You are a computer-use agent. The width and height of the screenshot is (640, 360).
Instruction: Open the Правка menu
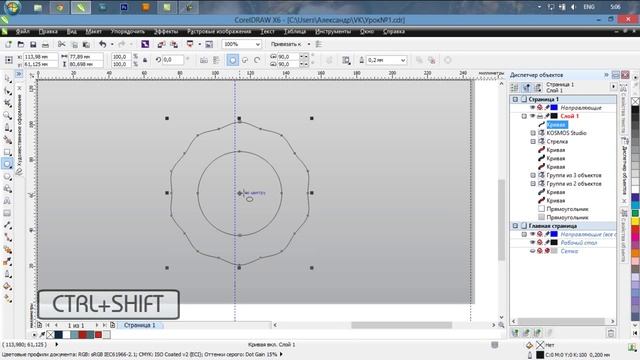(48, 31)
